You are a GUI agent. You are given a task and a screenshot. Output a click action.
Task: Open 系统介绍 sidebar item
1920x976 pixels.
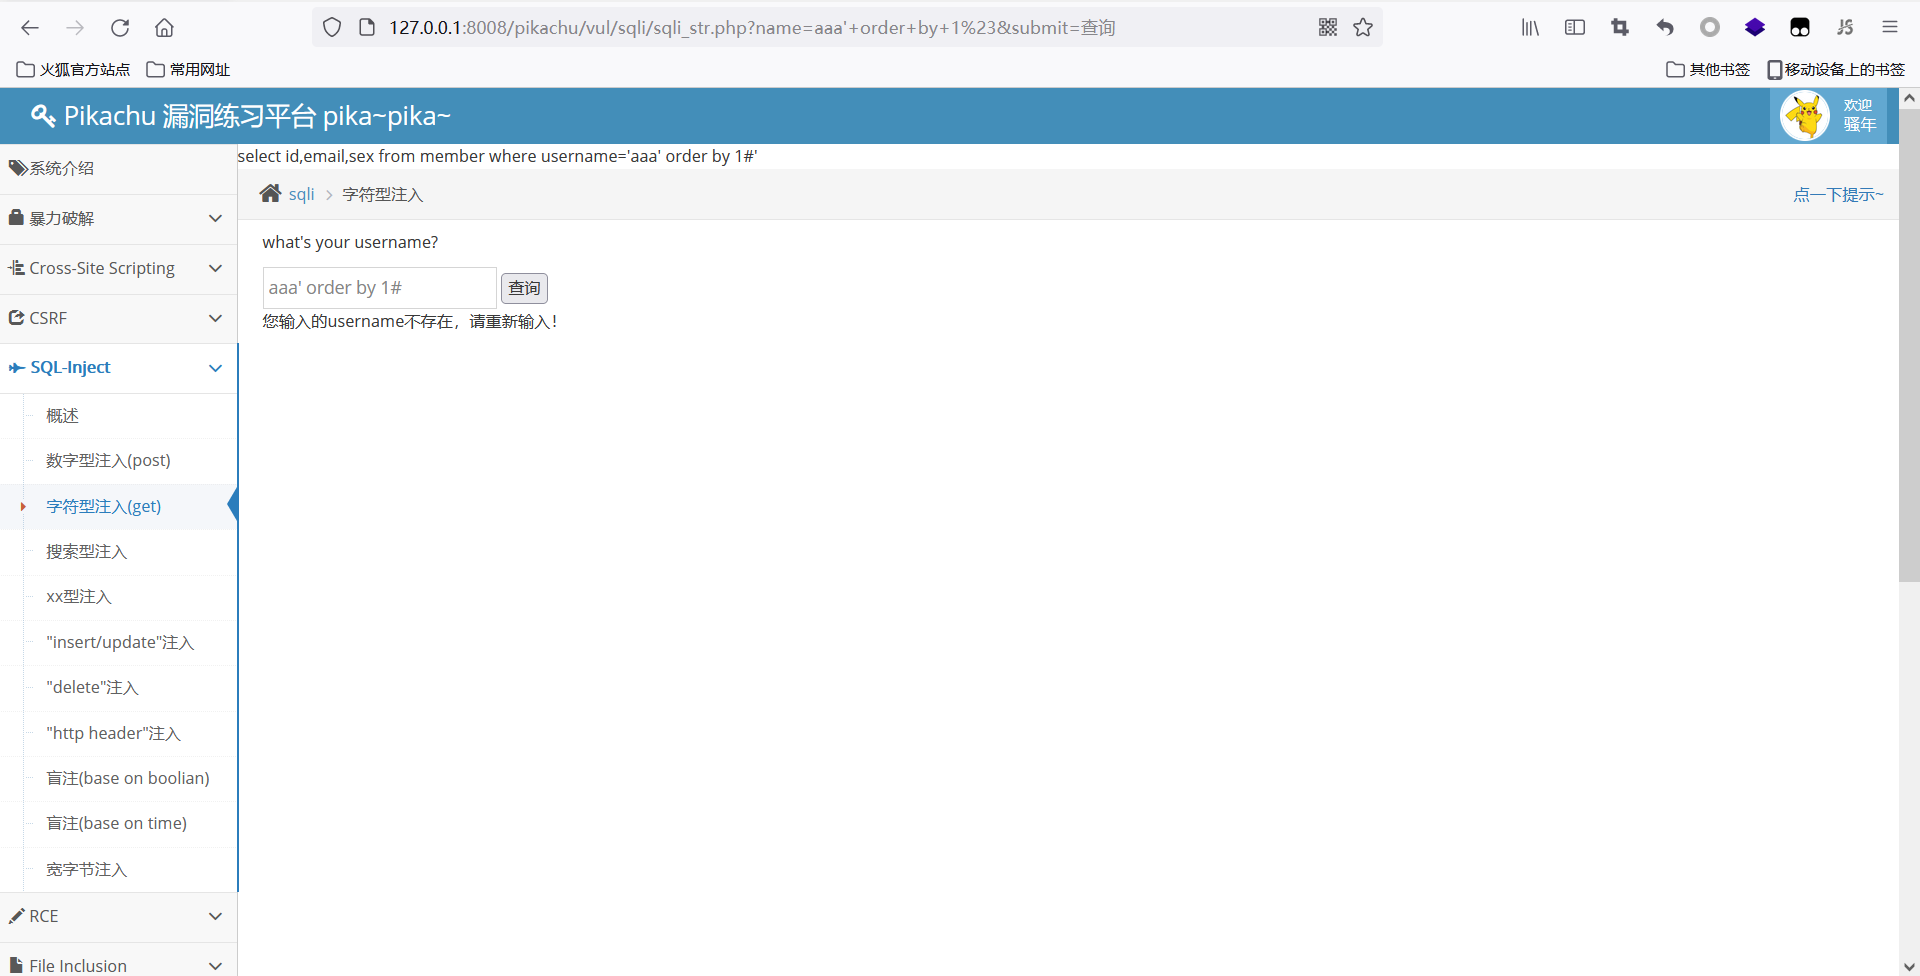click(x=118, y=169)
